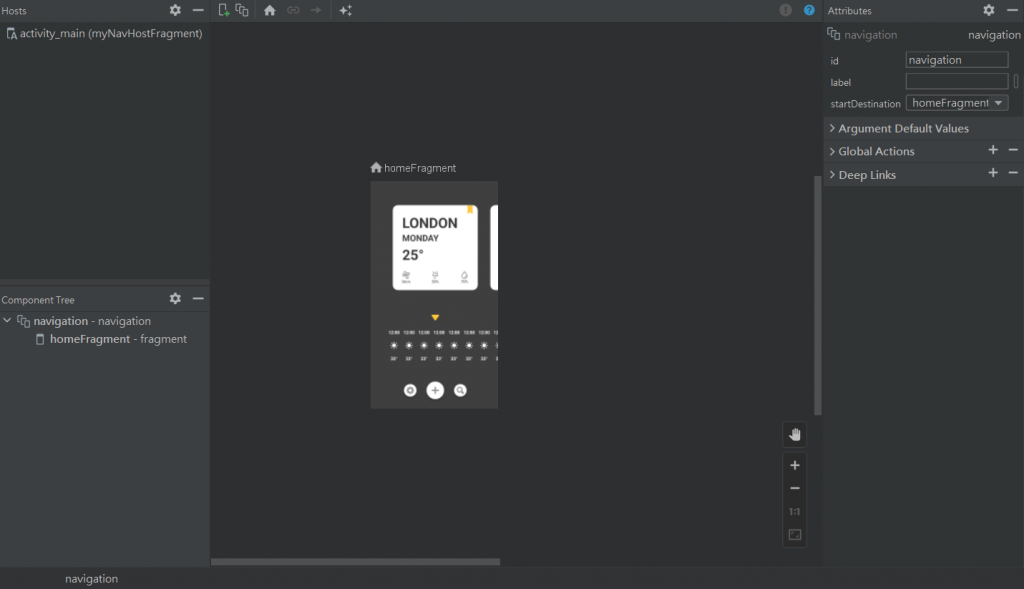
Task: Zoom in with the plus button
Action: [x=795, y=465]
